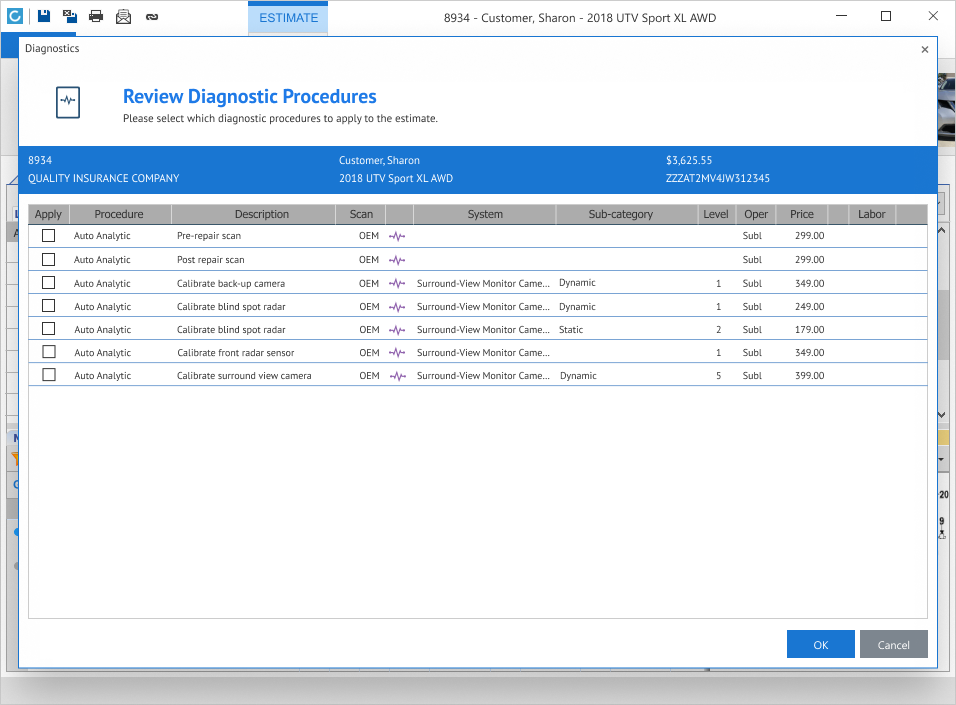Check Apply for Calibrate front radar sensor
The width and height of the screenshot is (956, 705).
coord(49,352)
